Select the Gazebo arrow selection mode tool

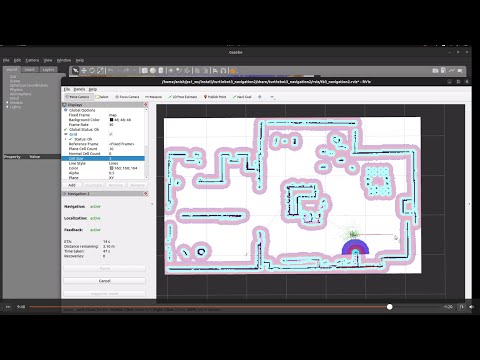tap(76, 70)
